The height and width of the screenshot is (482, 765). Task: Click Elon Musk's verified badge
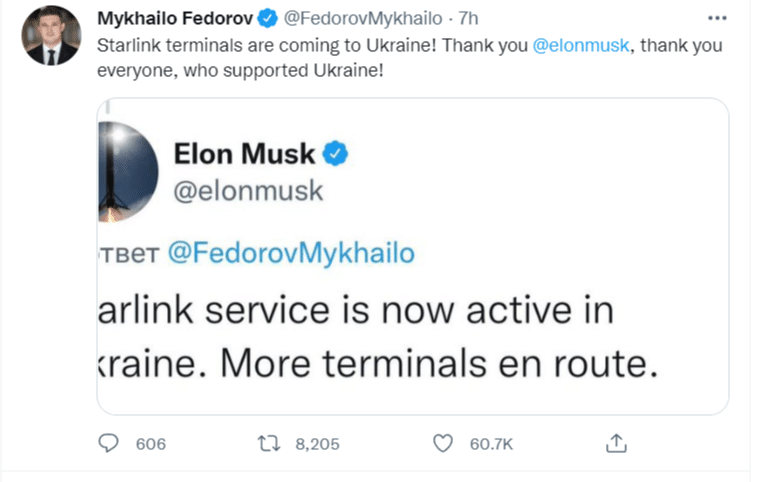tap(337, 154)
